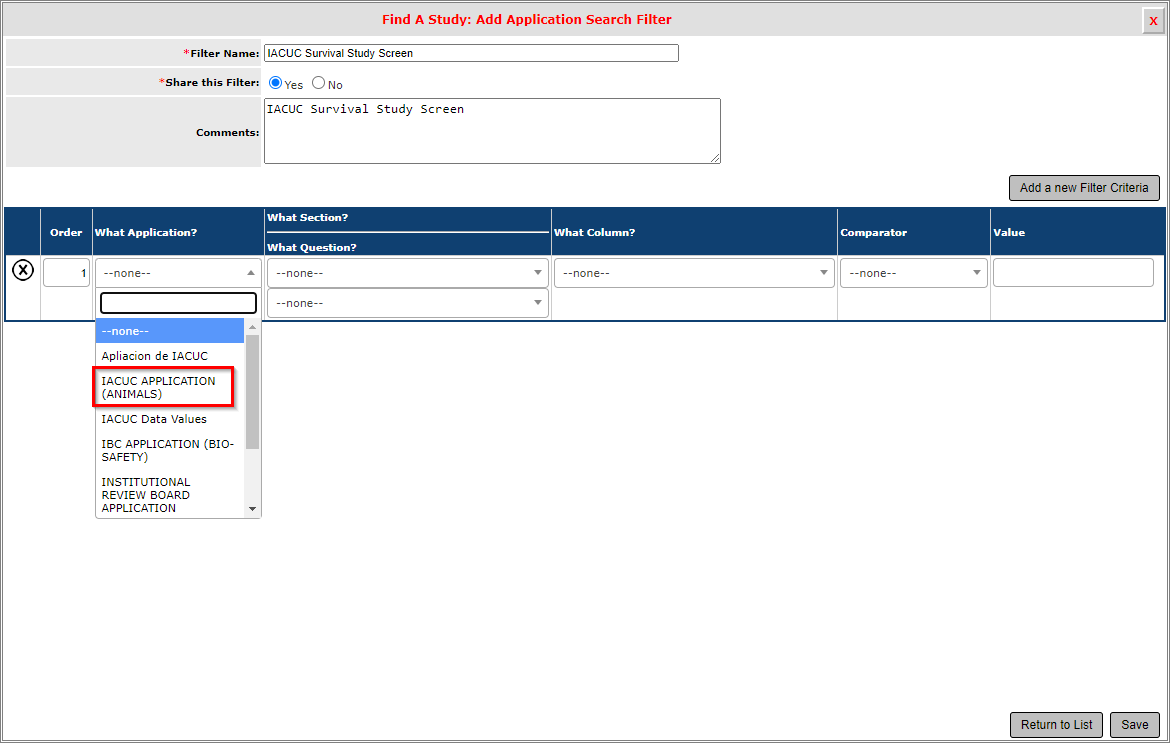1170x743 pixels.
Task: Click Add a new Filter Criteria button
Action: [x=1084, y=188]
